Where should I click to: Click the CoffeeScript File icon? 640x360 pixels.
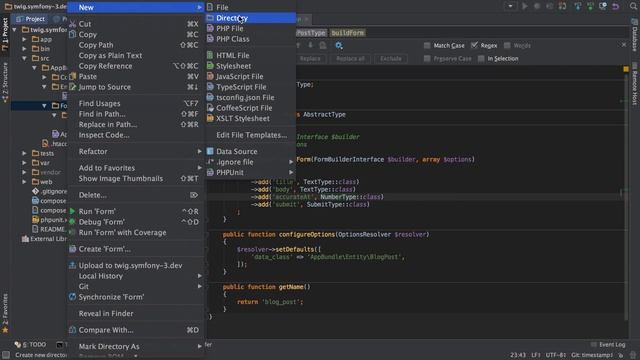210,108
